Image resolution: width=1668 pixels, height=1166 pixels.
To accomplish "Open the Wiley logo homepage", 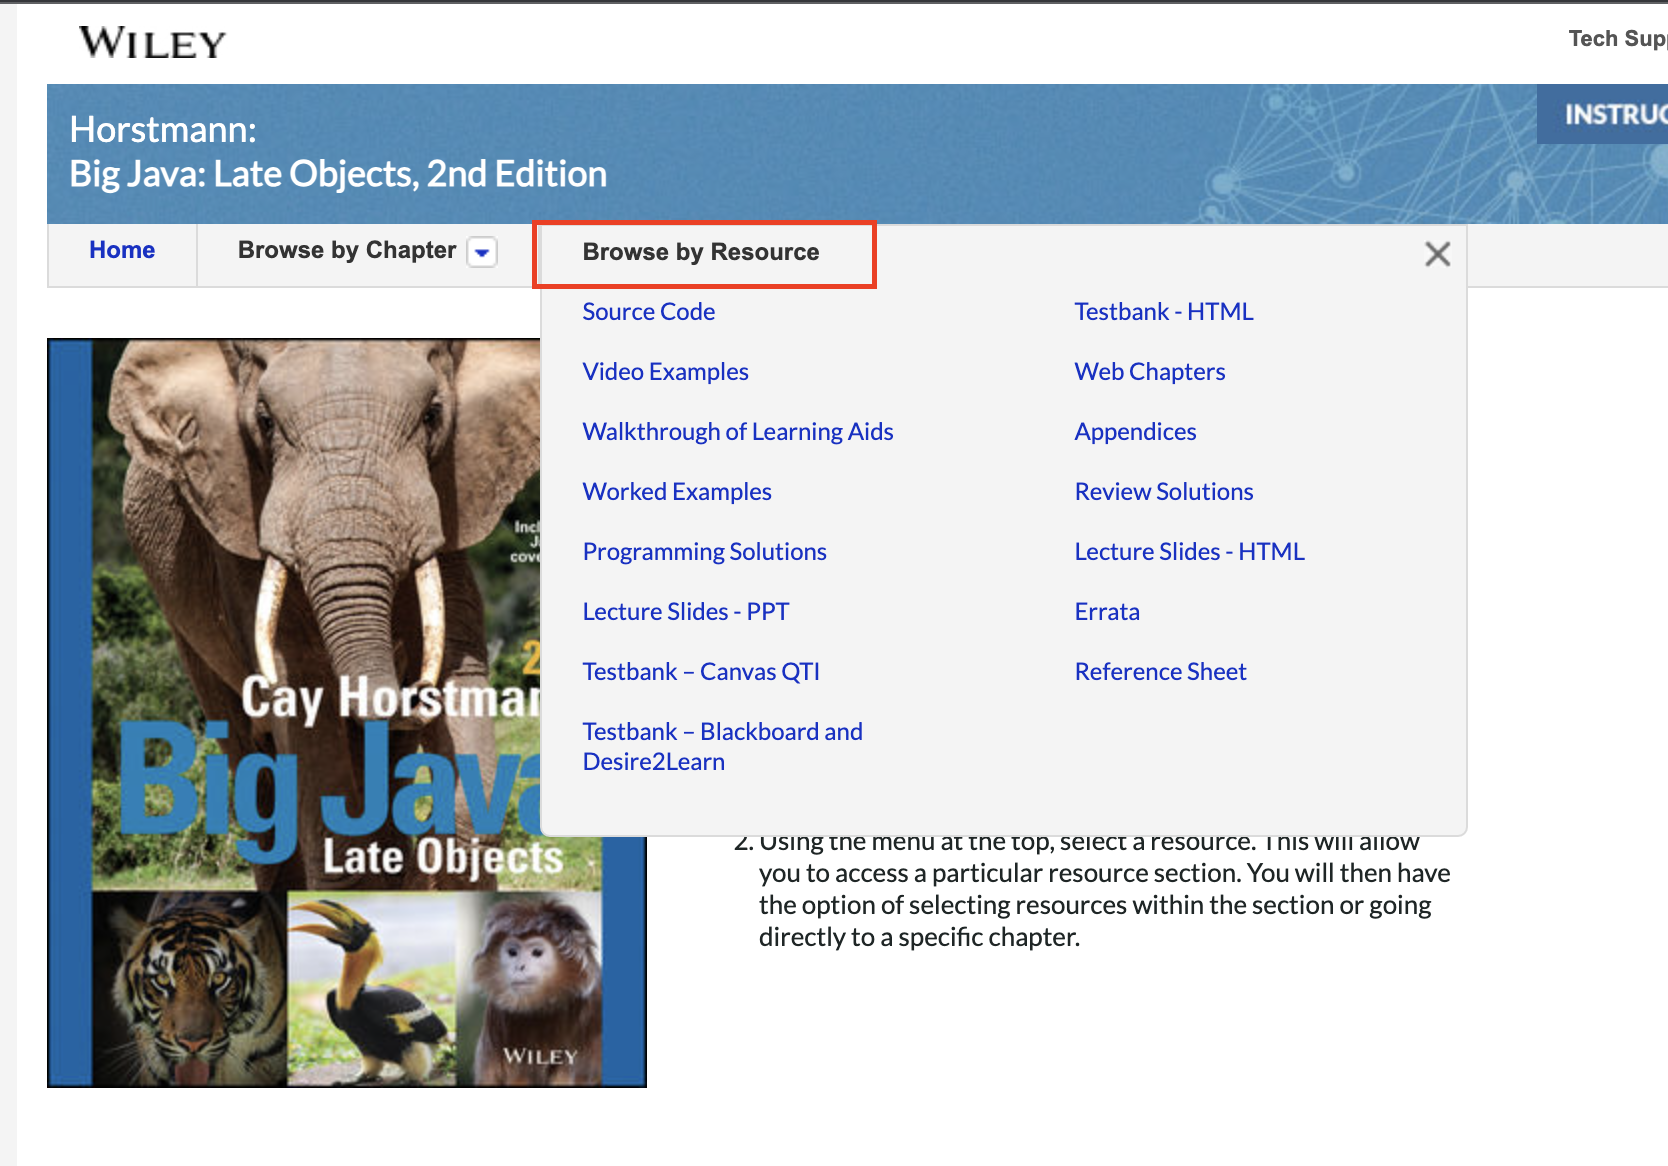I will click(x=152, y=42).
